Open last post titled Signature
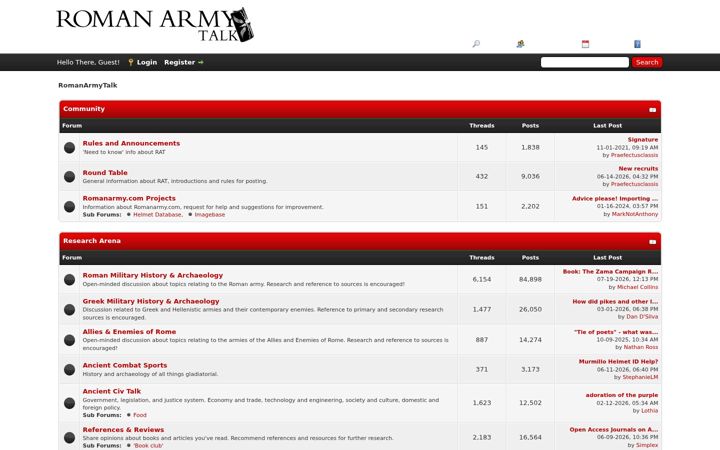This screenshot has height=450, width=720. tap(643, 140)
